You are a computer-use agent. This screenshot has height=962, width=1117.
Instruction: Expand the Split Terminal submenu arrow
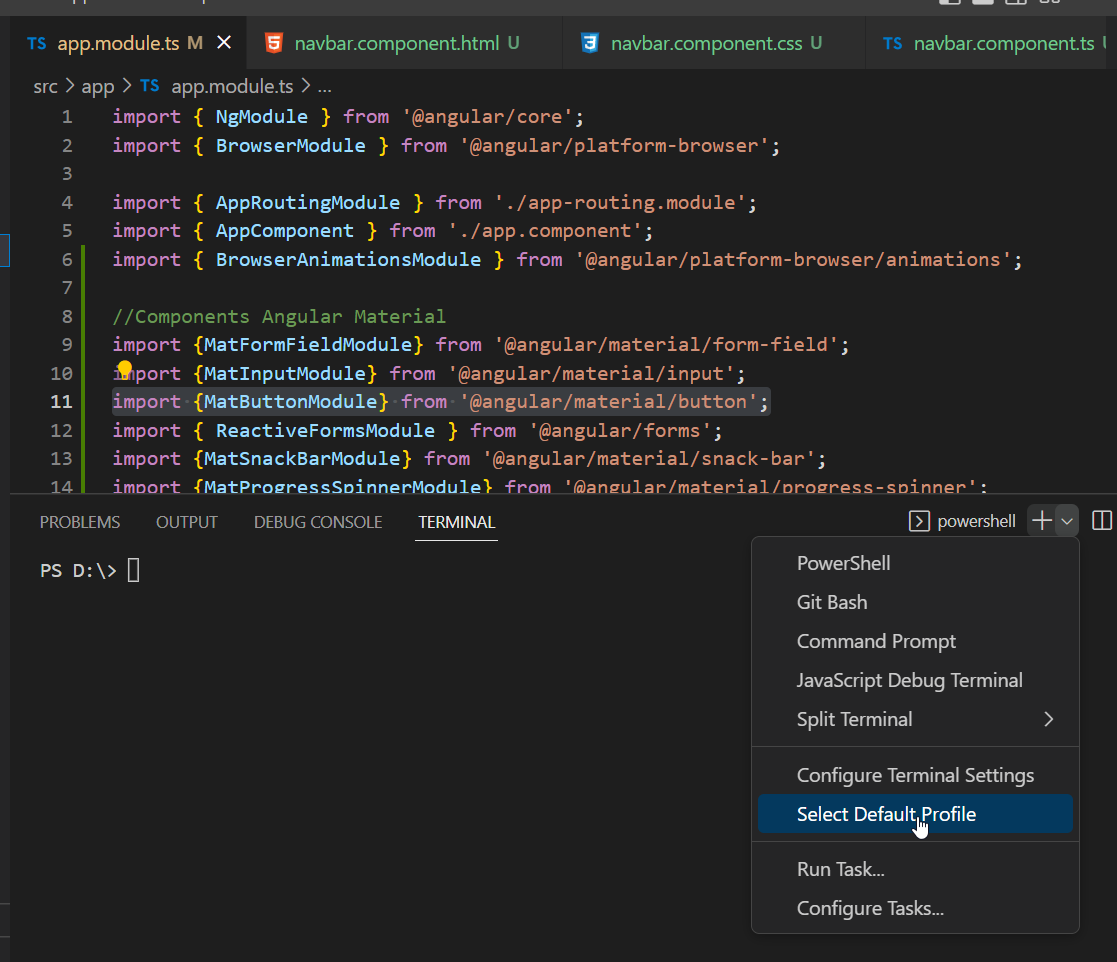tap(1048, 719)
